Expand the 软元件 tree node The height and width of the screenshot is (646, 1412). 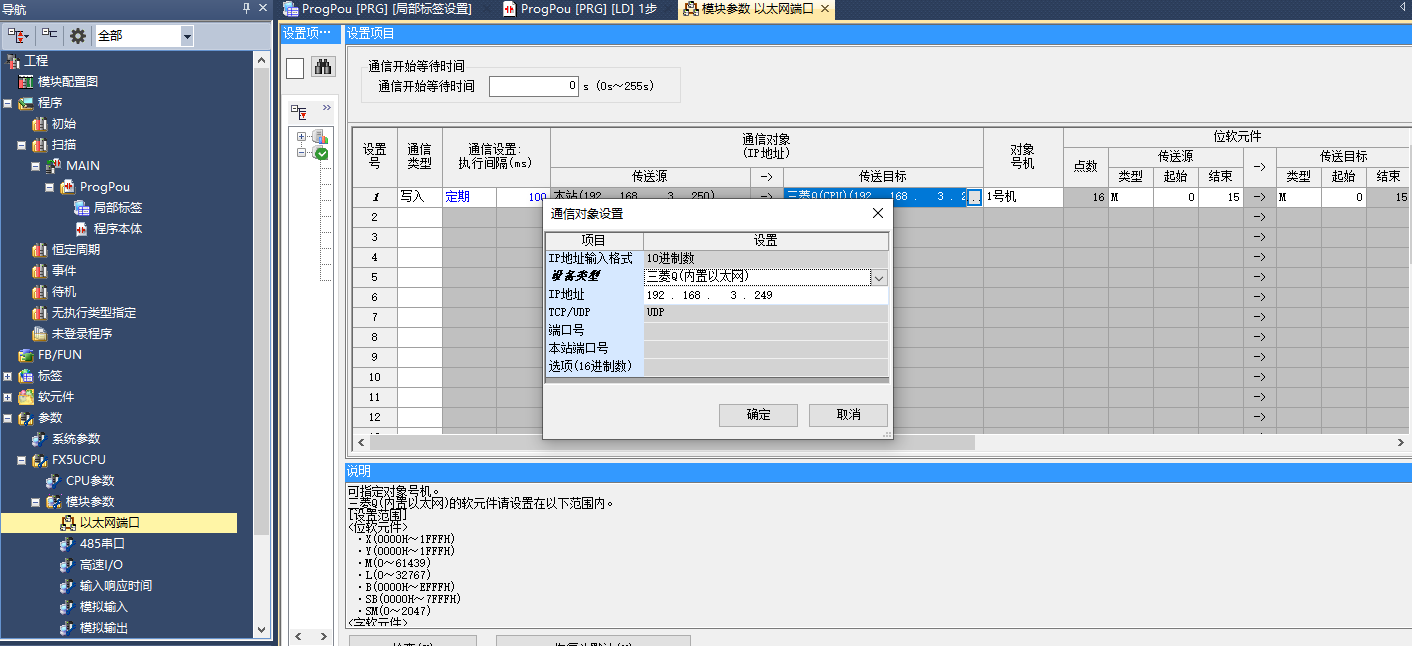(x=8, y=397)
